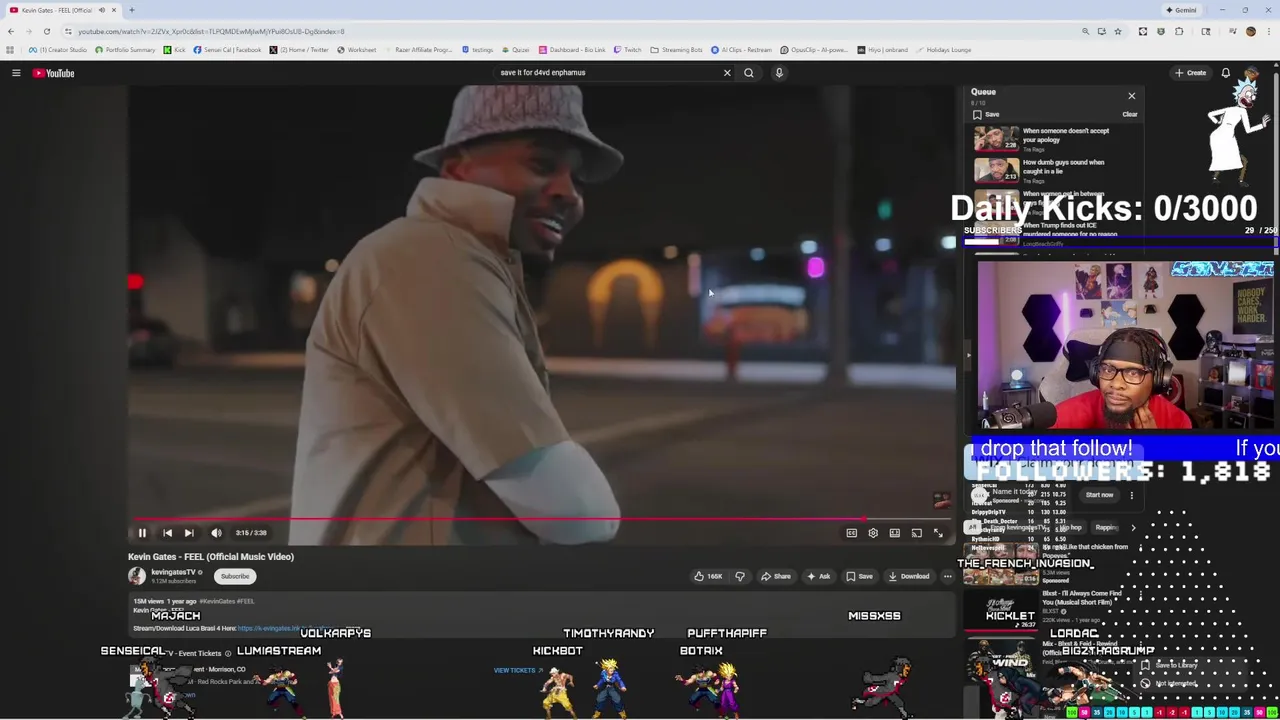The width and height of the screenshot is (1280, 720).
Task: Clear the search text with the X
Action: click(727, 73)
